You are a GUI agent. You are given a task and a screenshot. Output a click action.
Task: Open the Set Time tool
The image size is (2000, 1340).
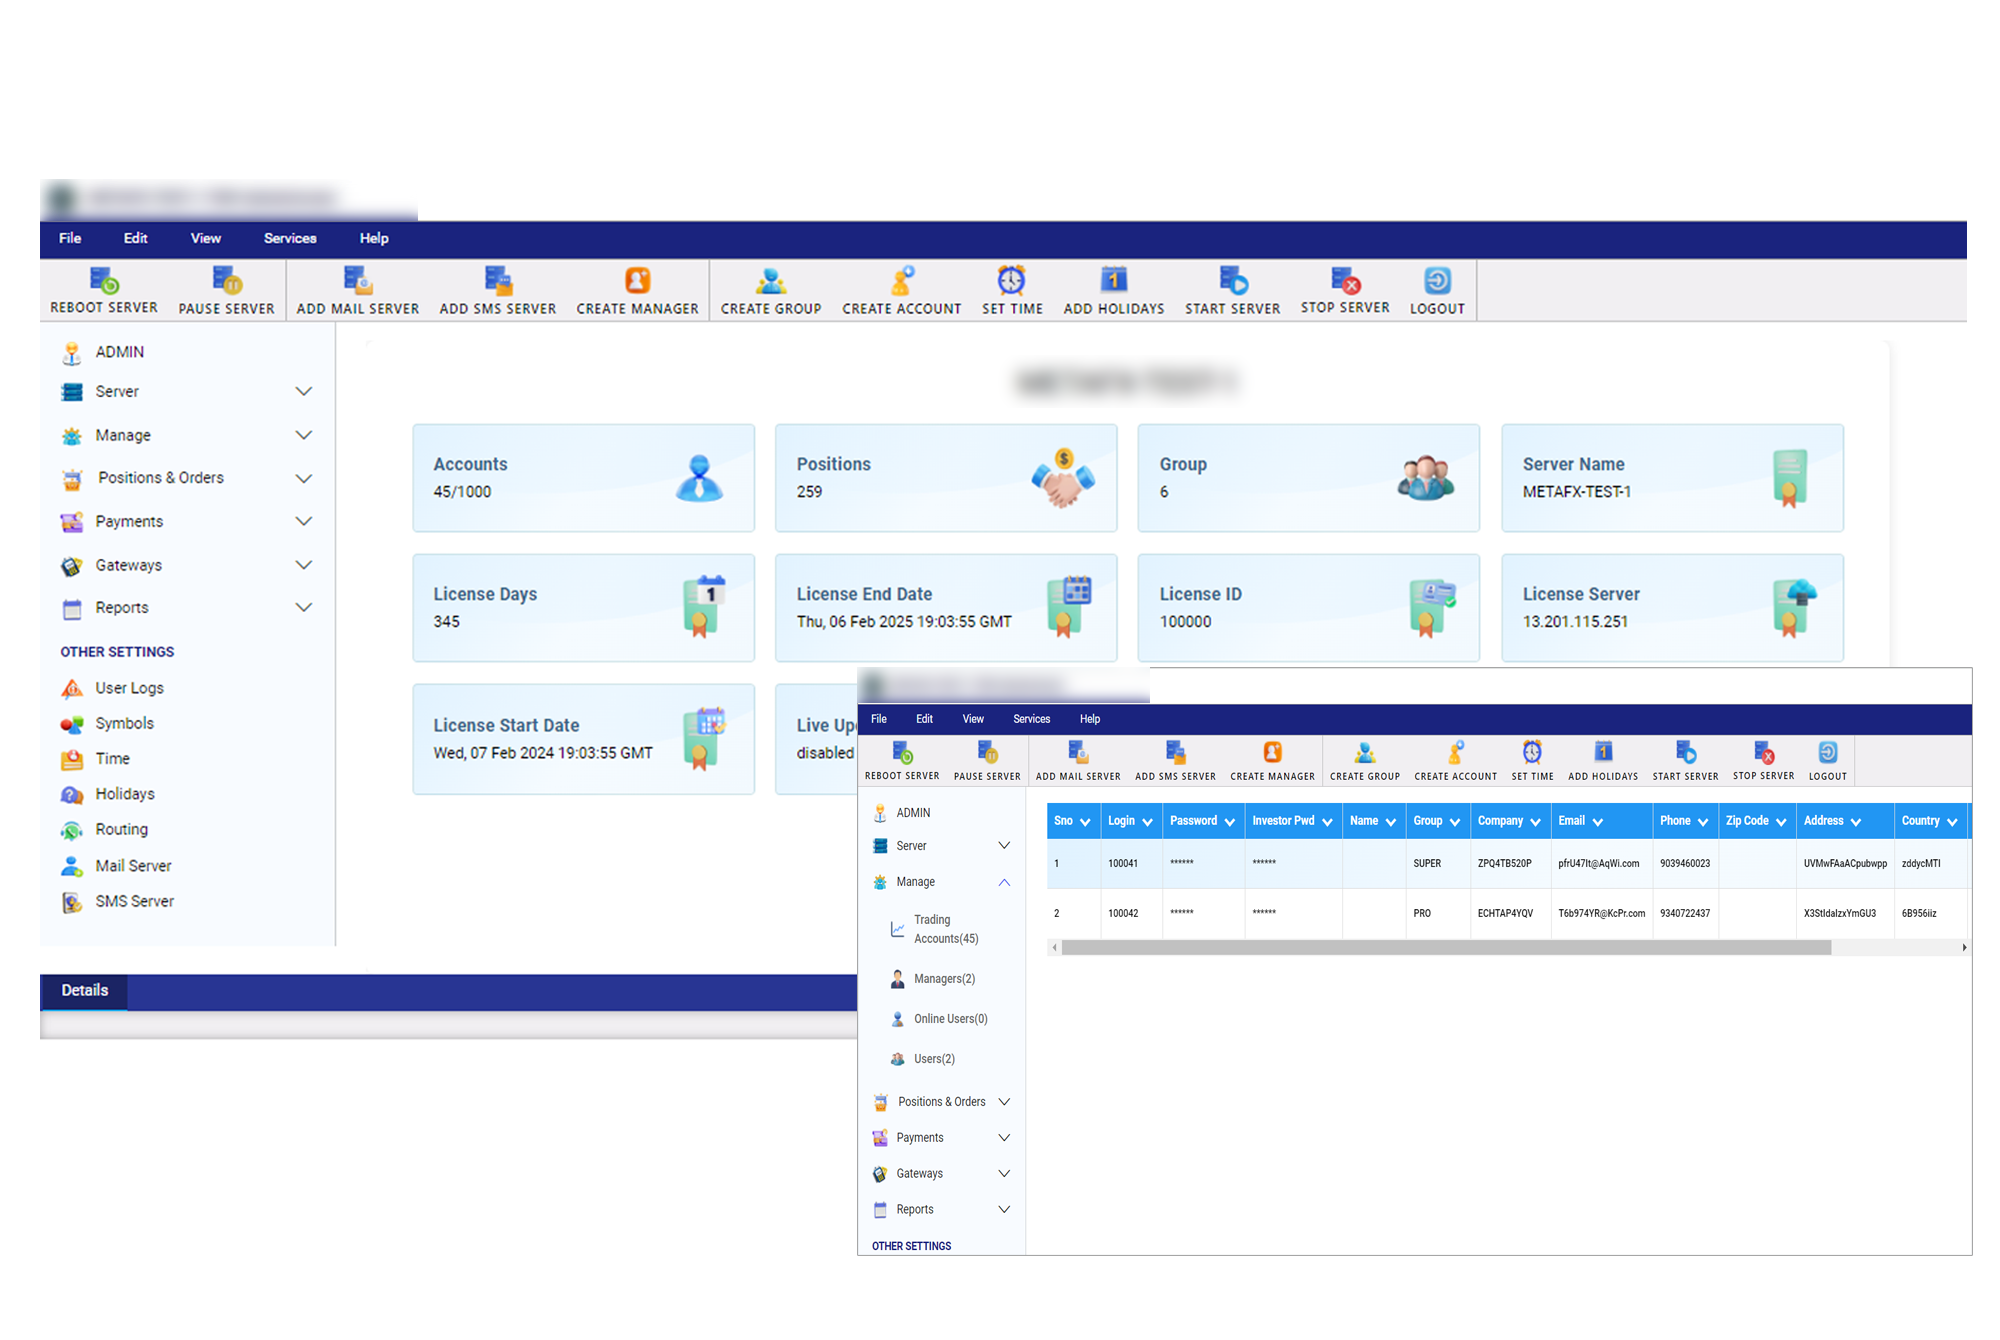click(x=1012, y=289)
